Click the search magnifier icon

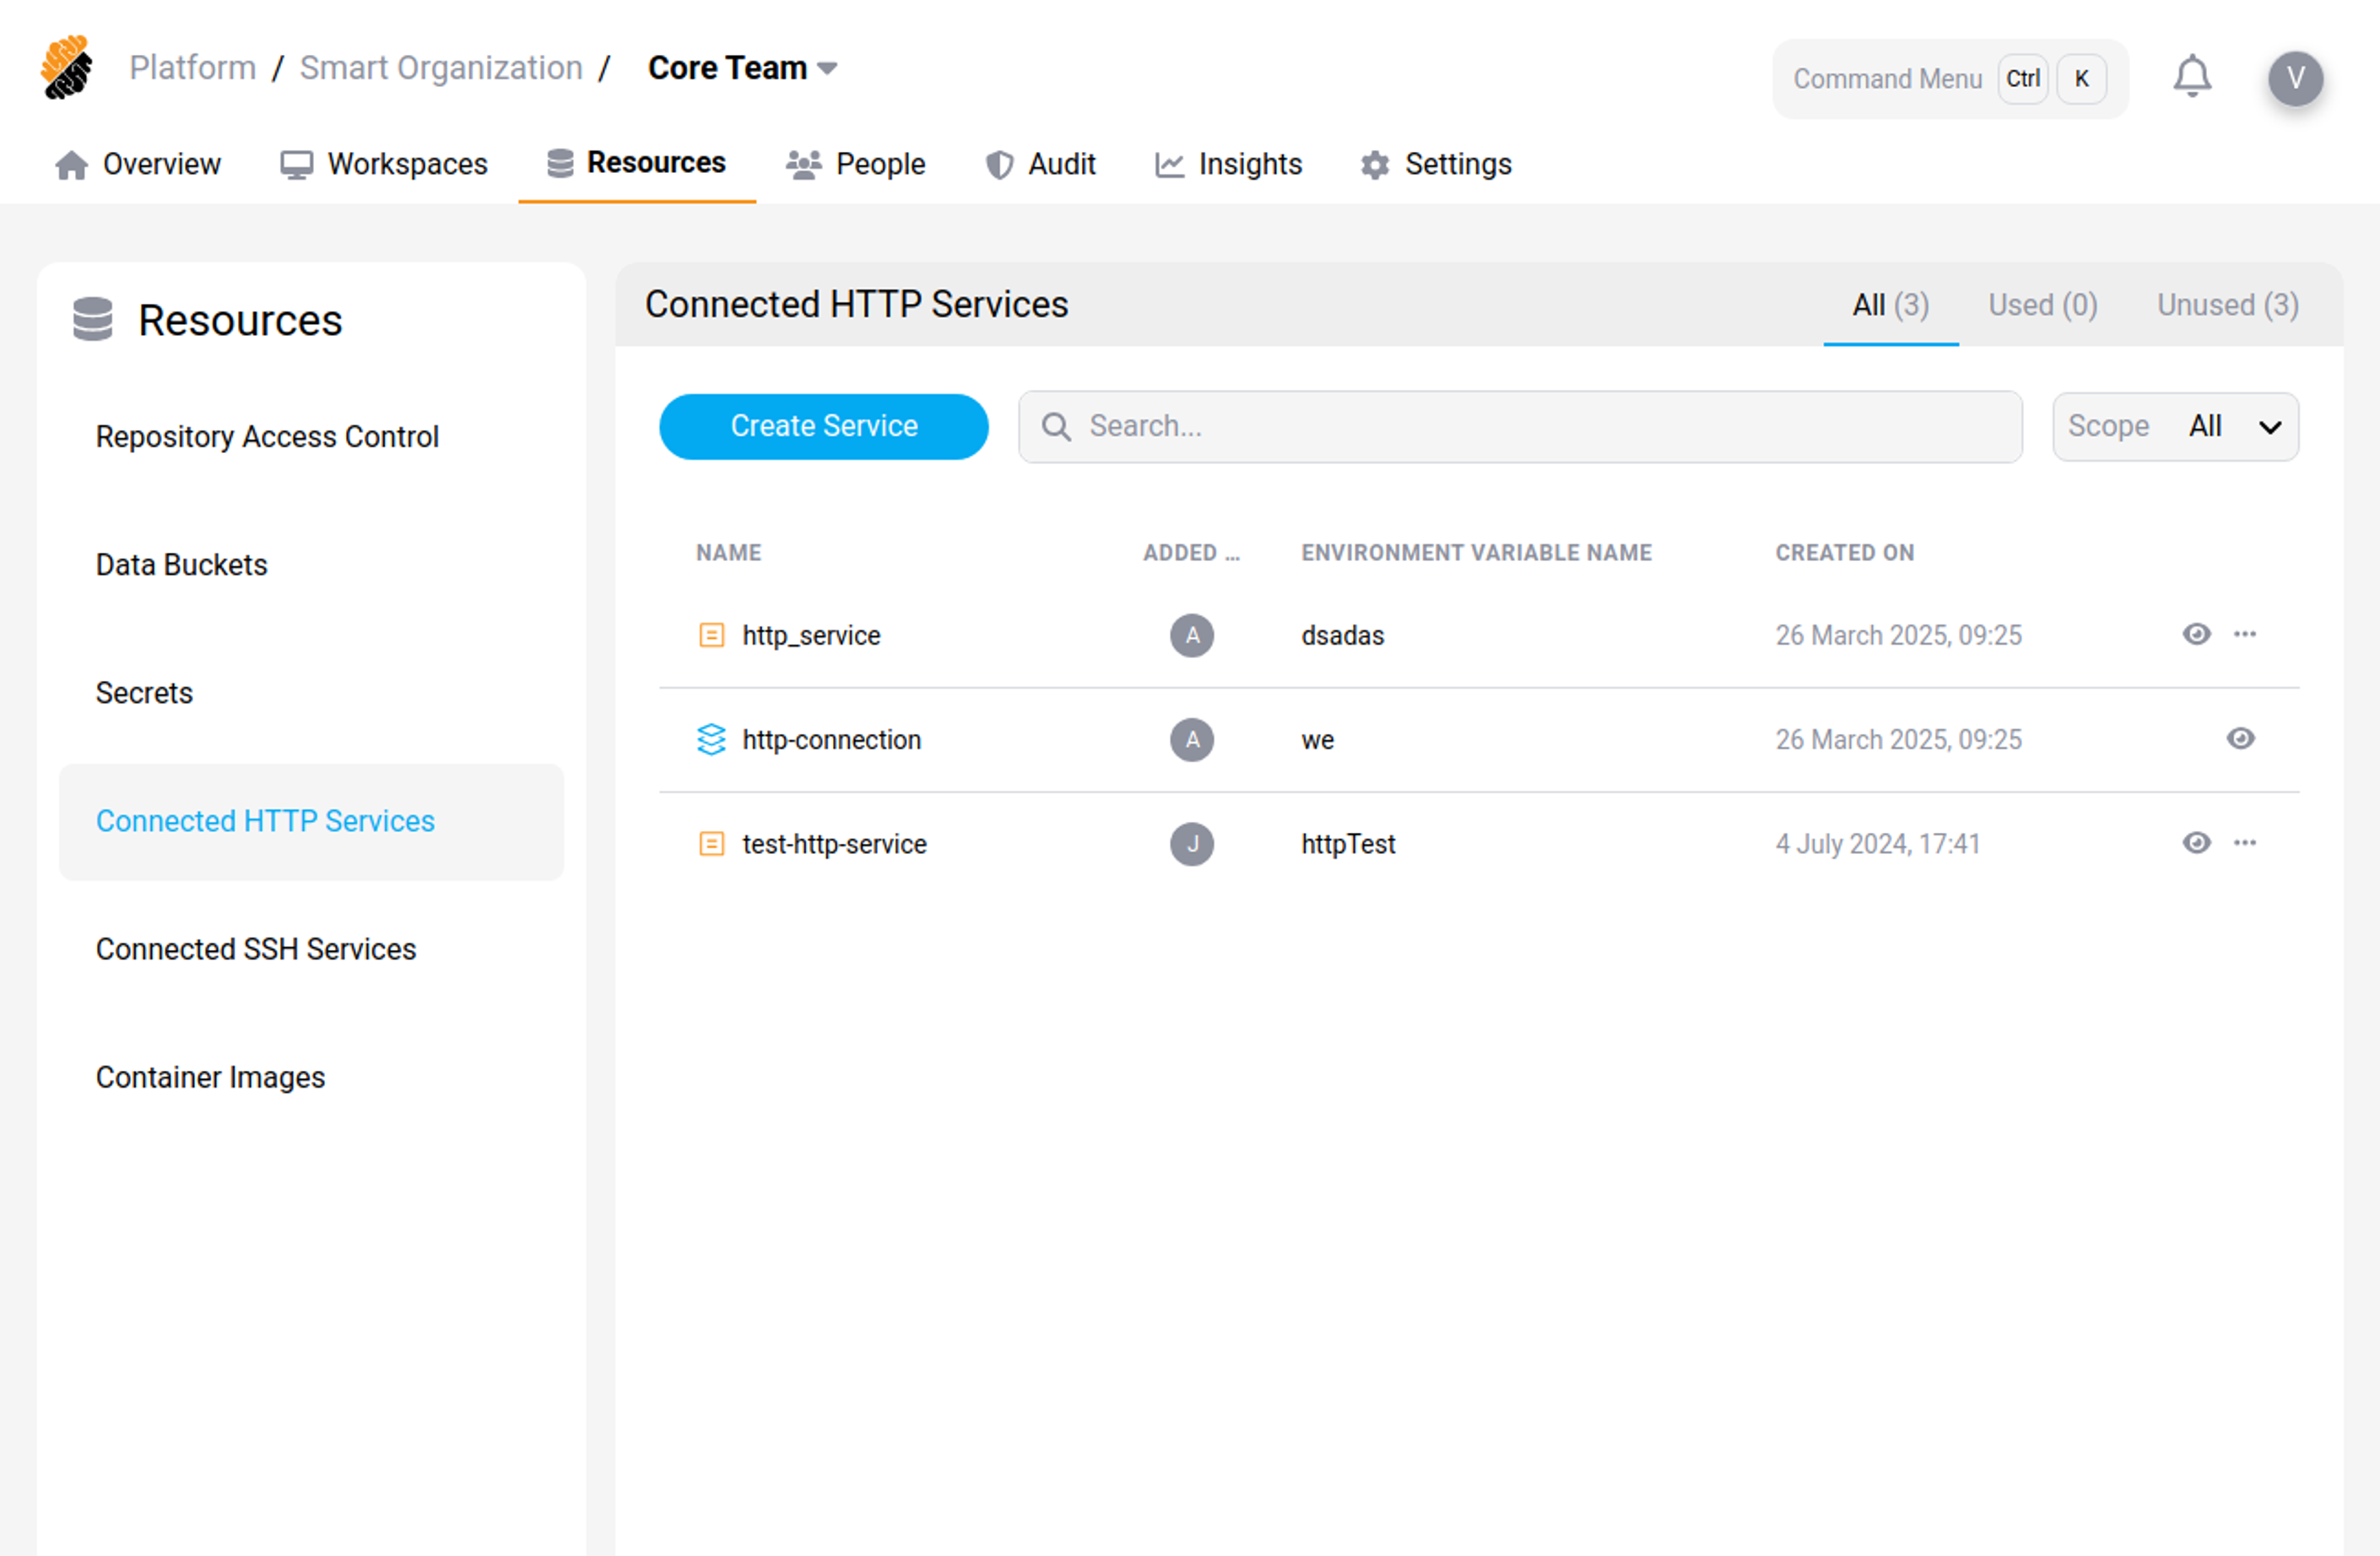pos(1056,427)
